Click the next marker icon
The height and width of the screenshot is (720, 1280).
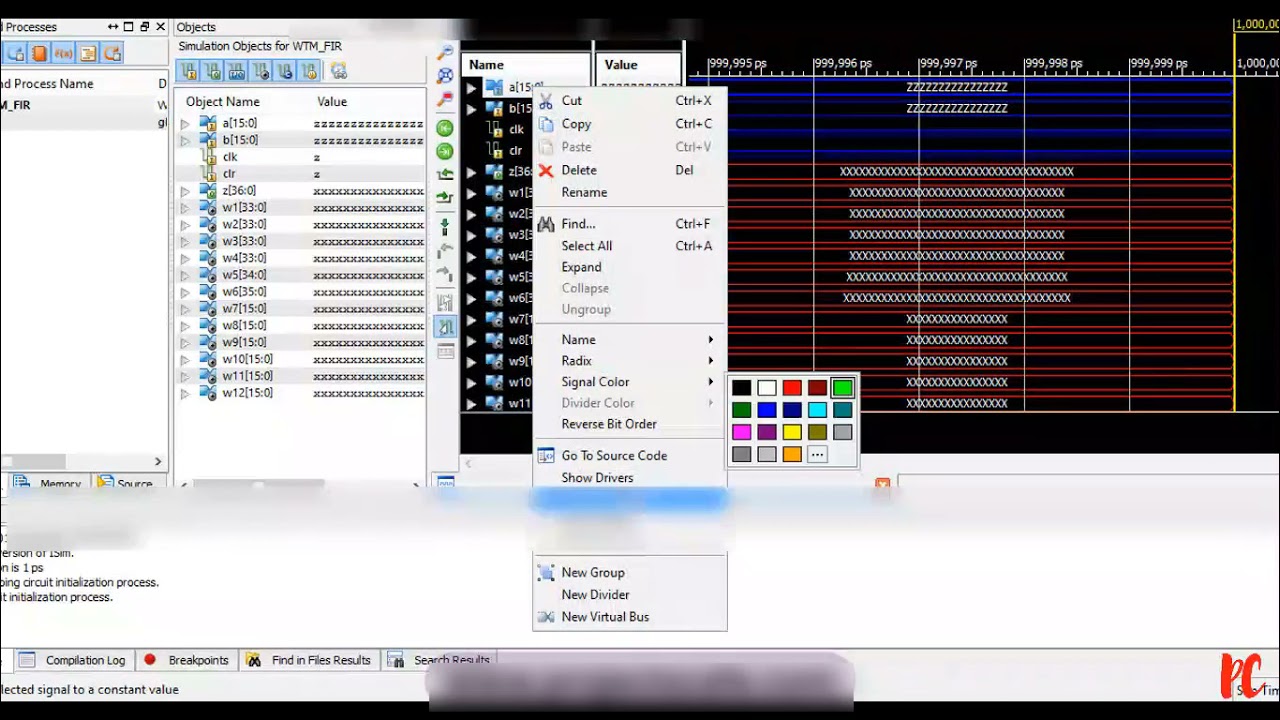pos(445,274)
